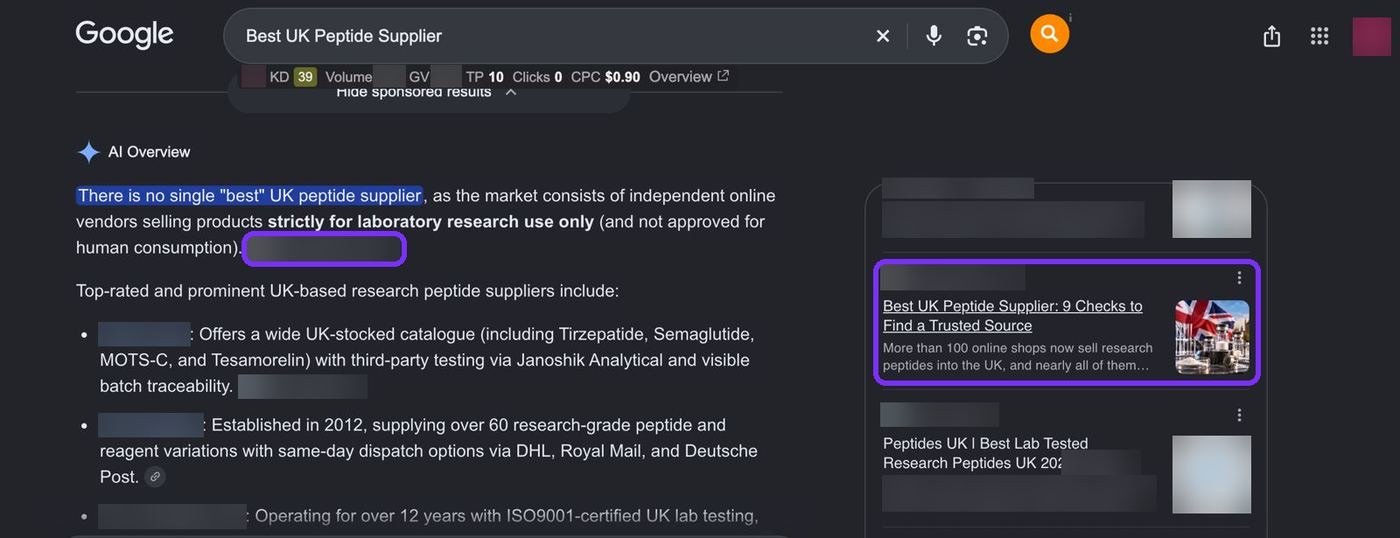Click snippet 'More than 100 online shops now sell research'
1400x538 pixels.
point(1018,348)
